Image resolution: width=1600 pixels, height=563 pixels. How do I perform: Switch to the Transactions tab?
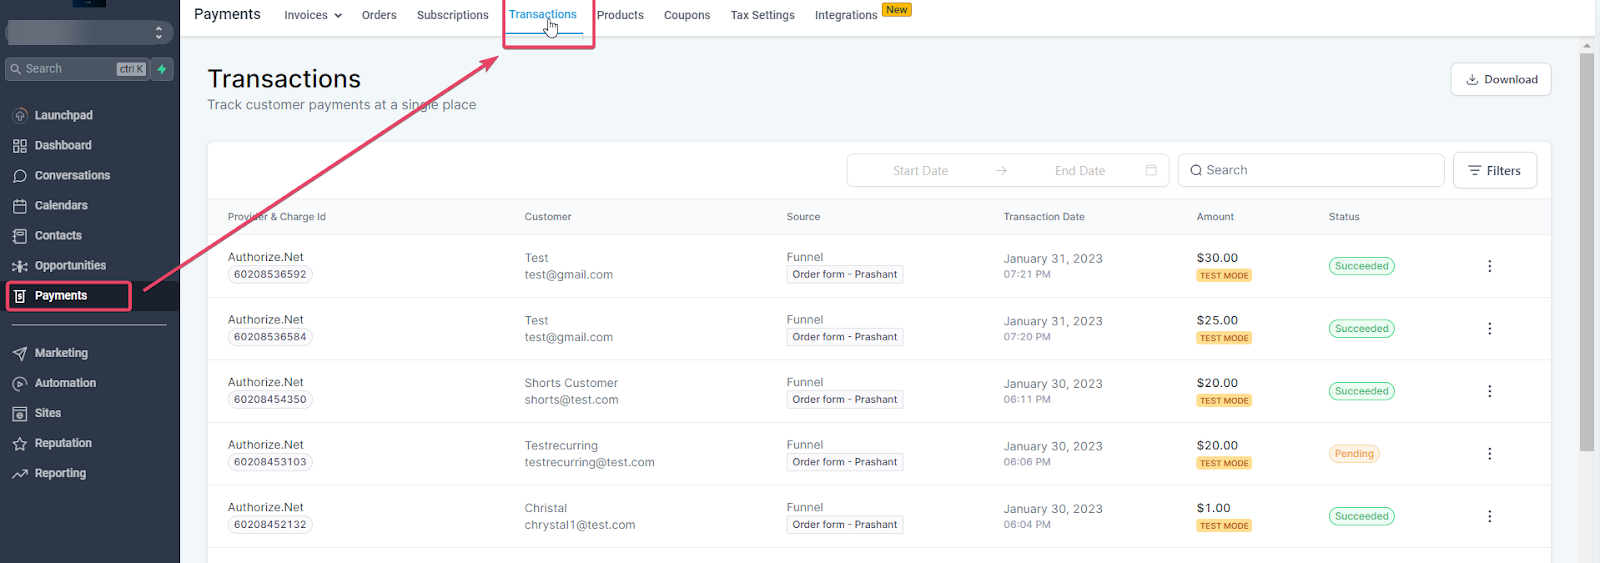tap(543, 14)
